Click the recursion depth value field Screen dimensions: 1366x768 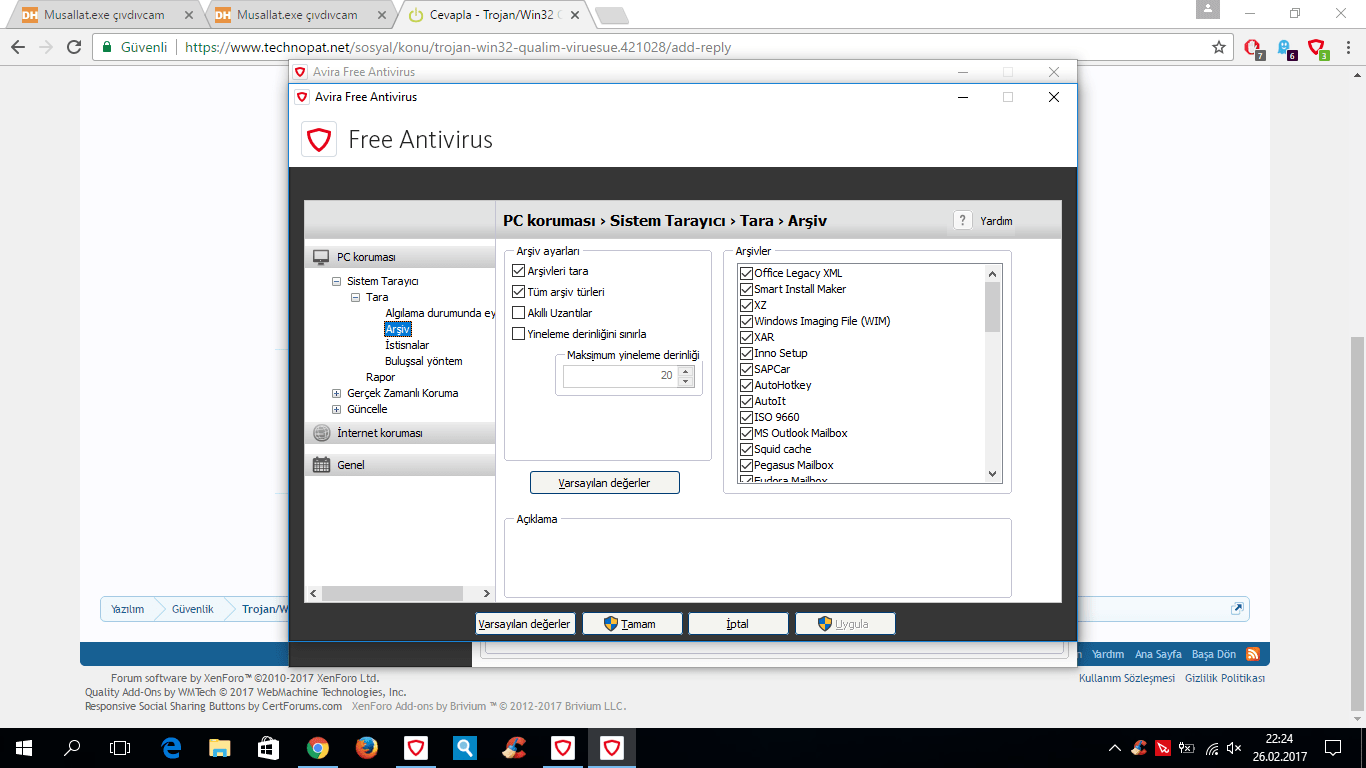point(620,376)
